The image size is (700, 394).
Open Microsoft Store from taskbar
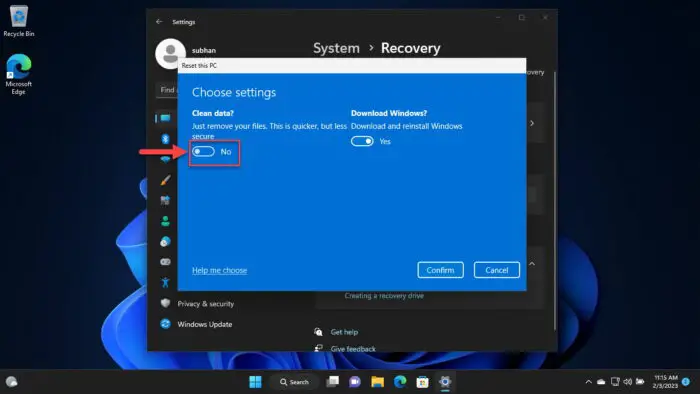[422, 382]
